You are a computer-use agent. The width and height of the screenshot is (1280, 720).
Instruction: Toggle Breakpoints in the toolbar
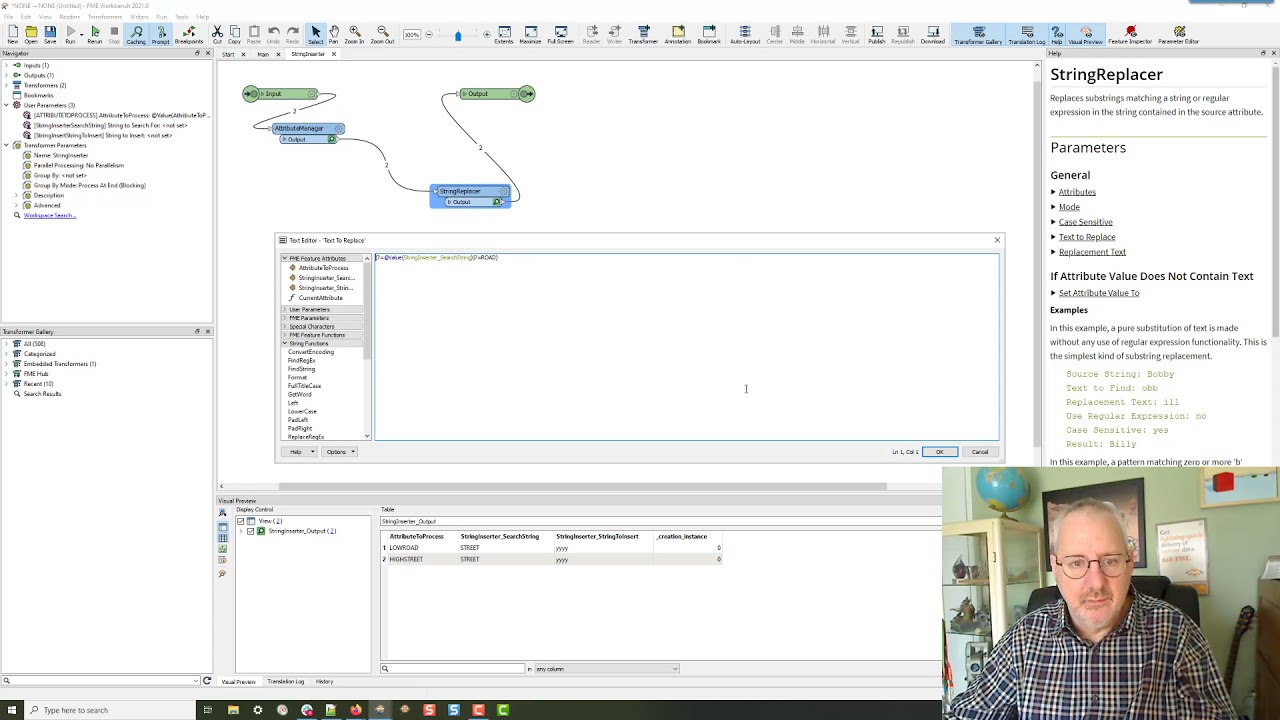tap(189, 35)
